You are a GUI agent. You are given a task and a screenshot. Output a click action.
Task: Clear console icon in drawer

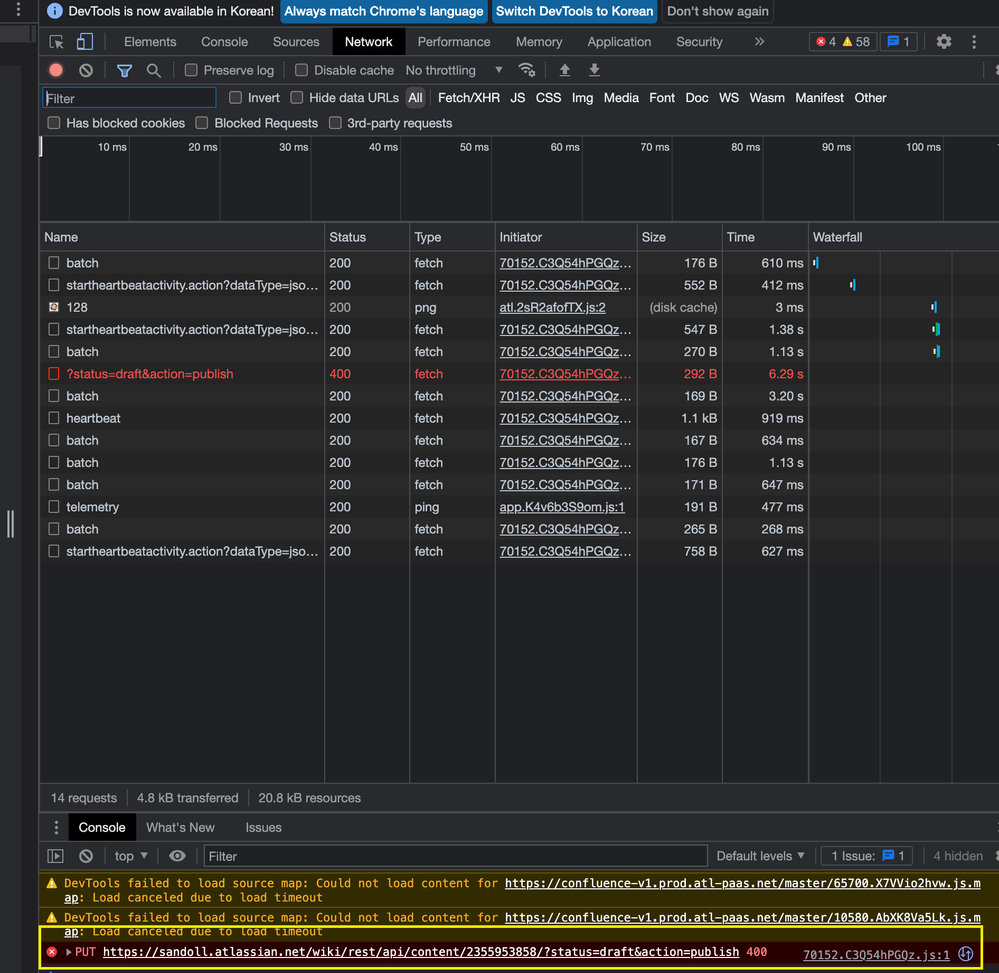[86, 856]
